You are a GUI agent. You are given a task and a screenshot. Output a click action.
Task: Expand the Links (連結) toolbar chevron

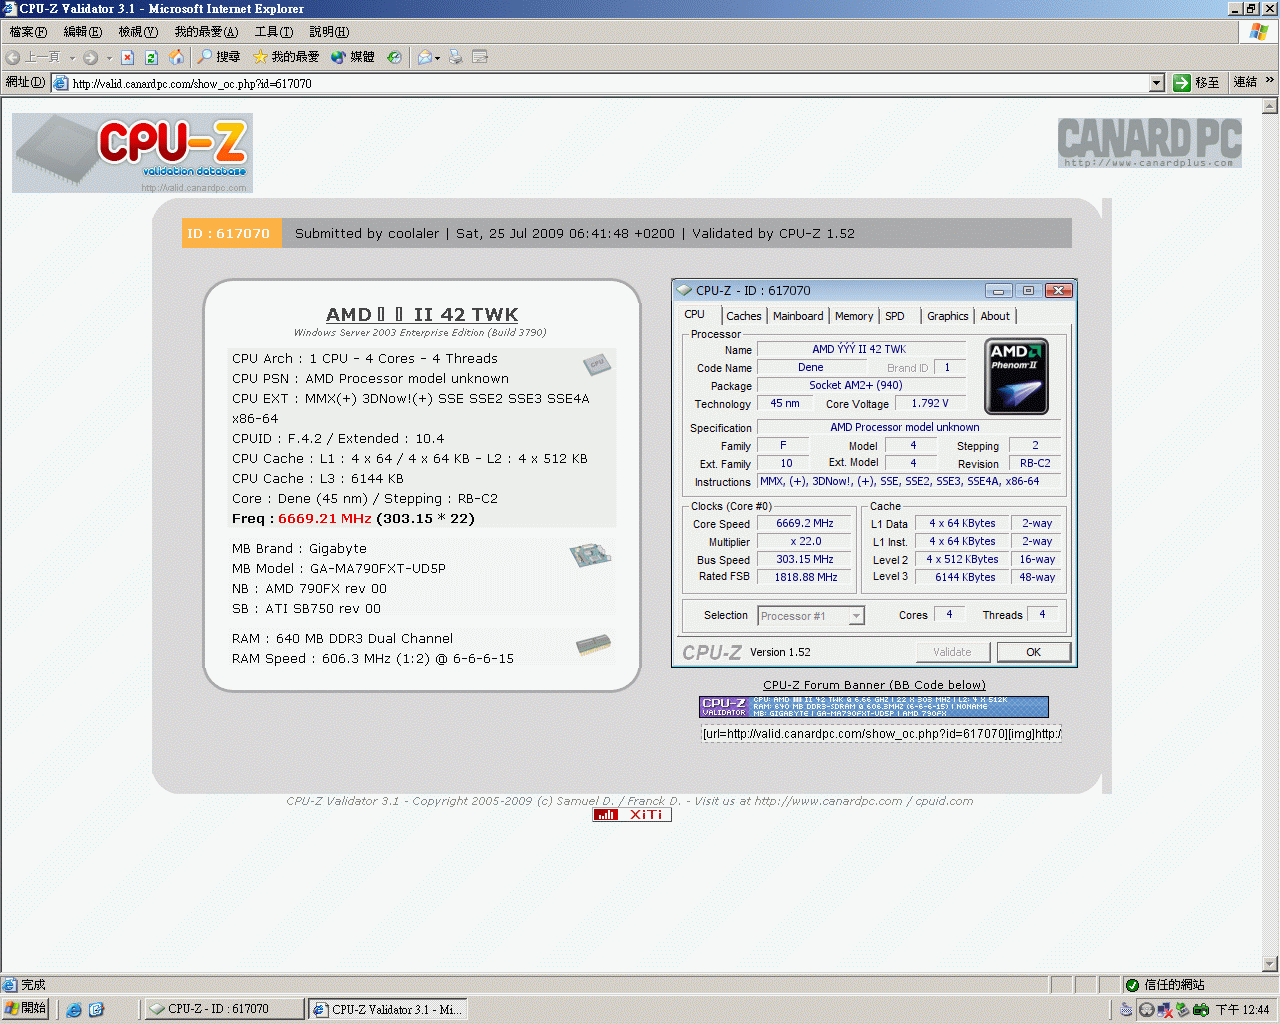1270,81
